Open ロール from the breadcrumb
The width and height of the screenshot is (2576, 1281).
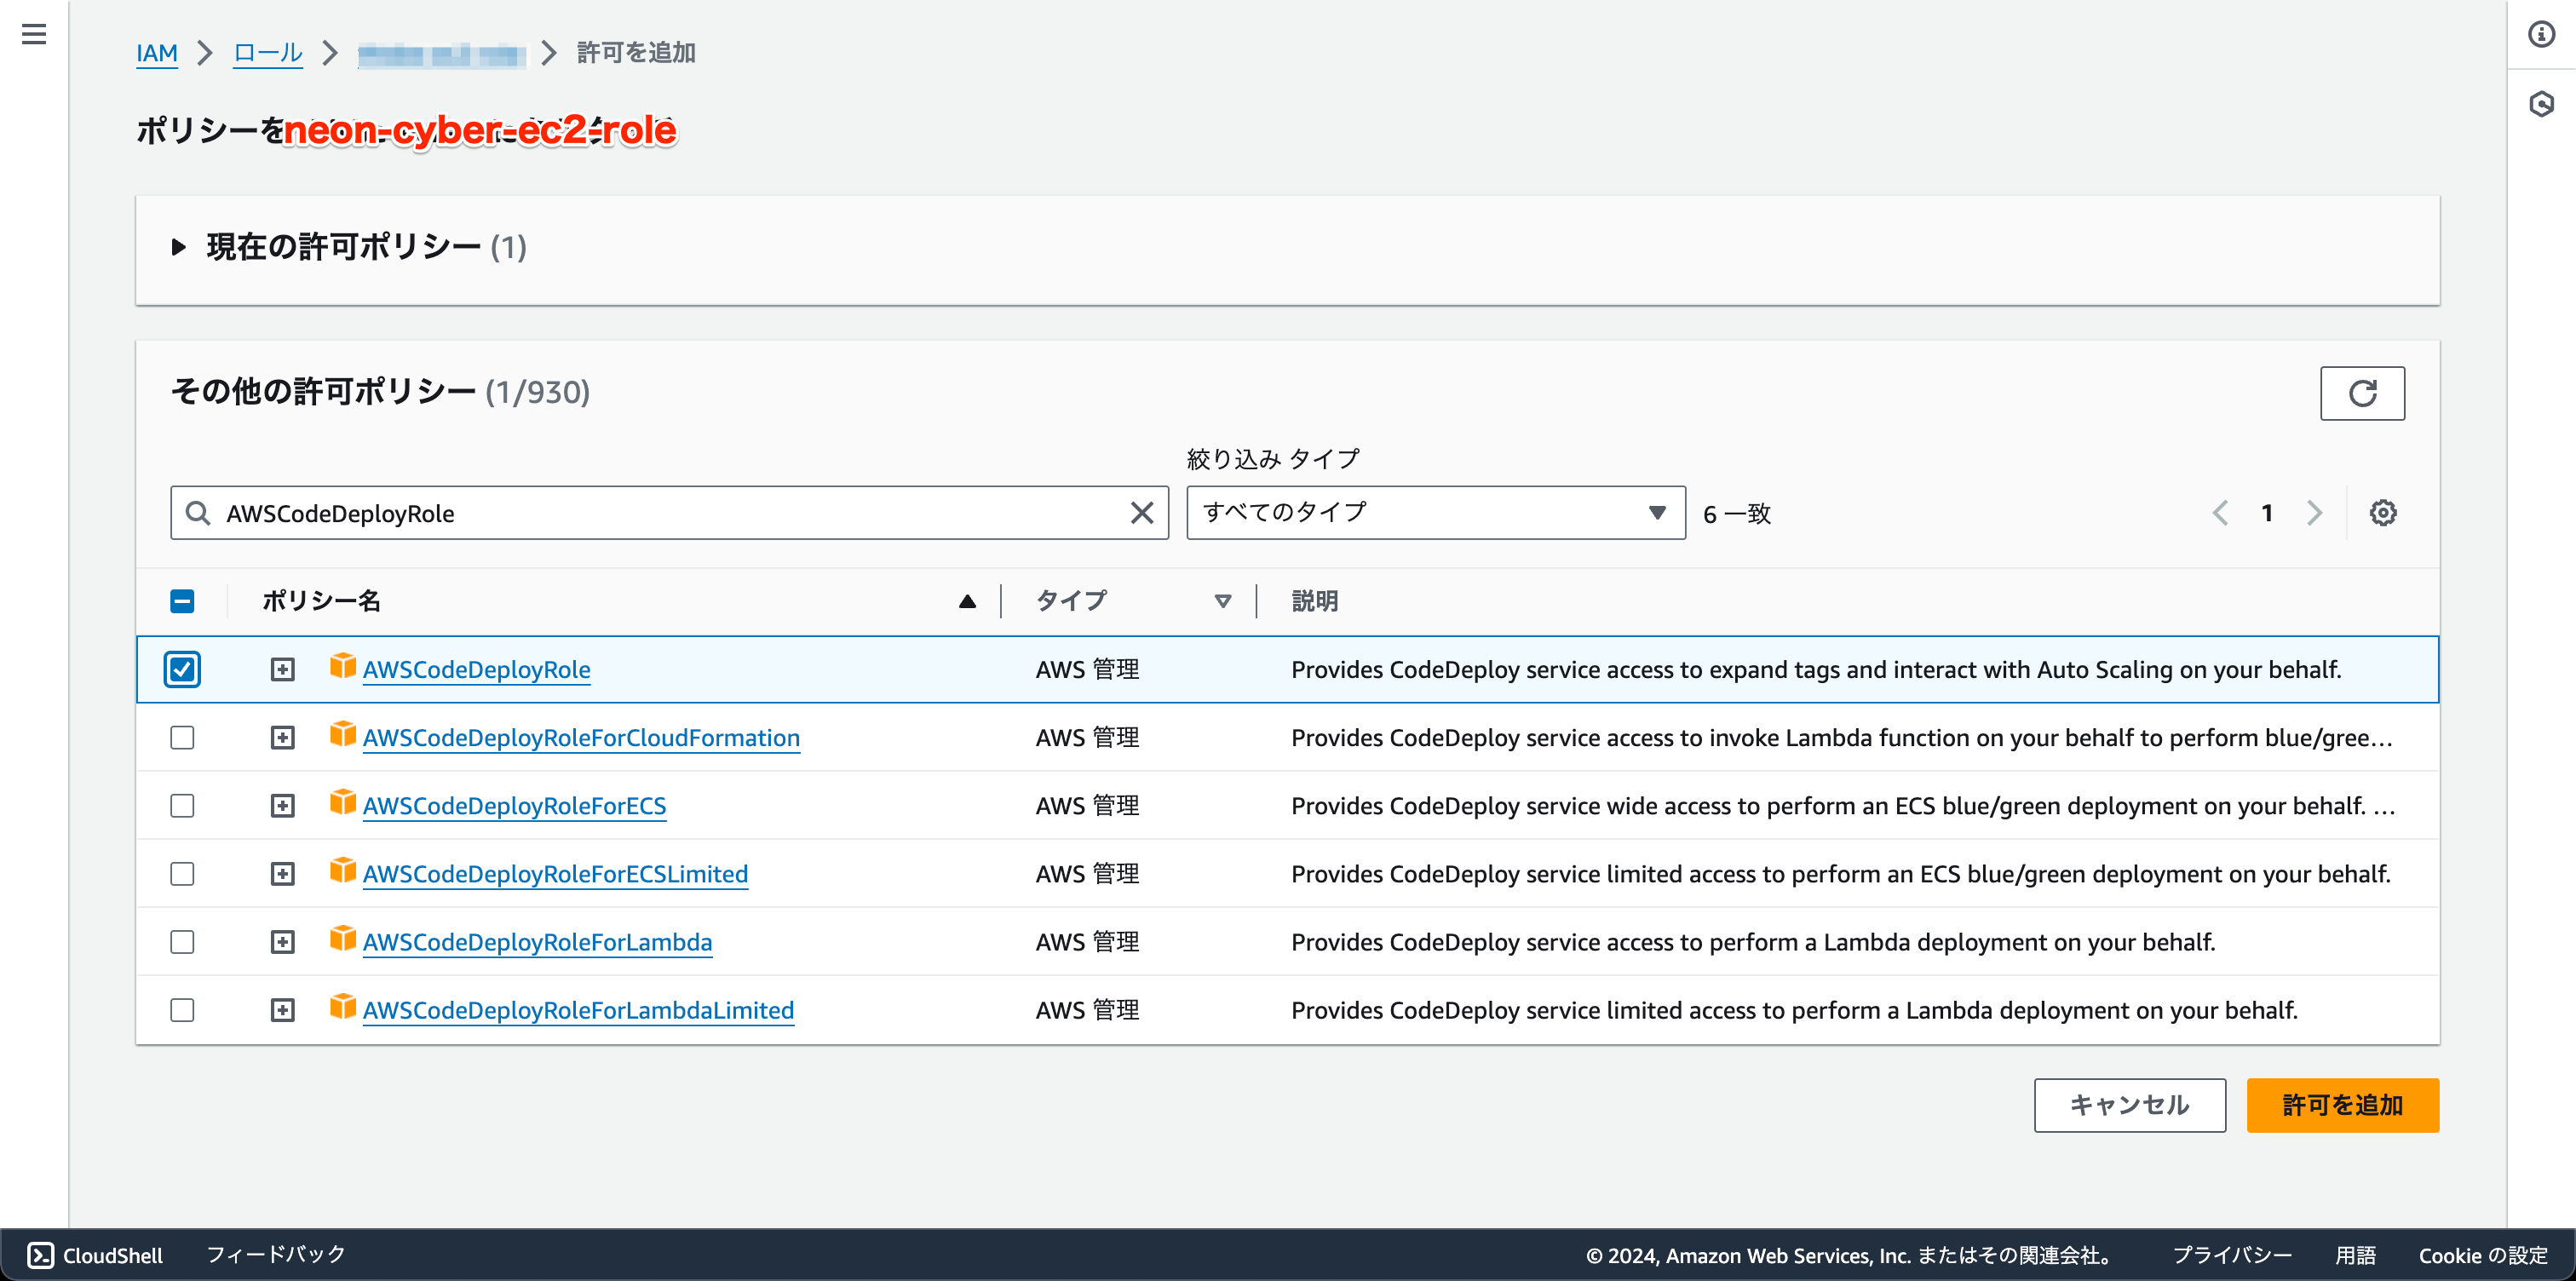click(x=266, y=53)
